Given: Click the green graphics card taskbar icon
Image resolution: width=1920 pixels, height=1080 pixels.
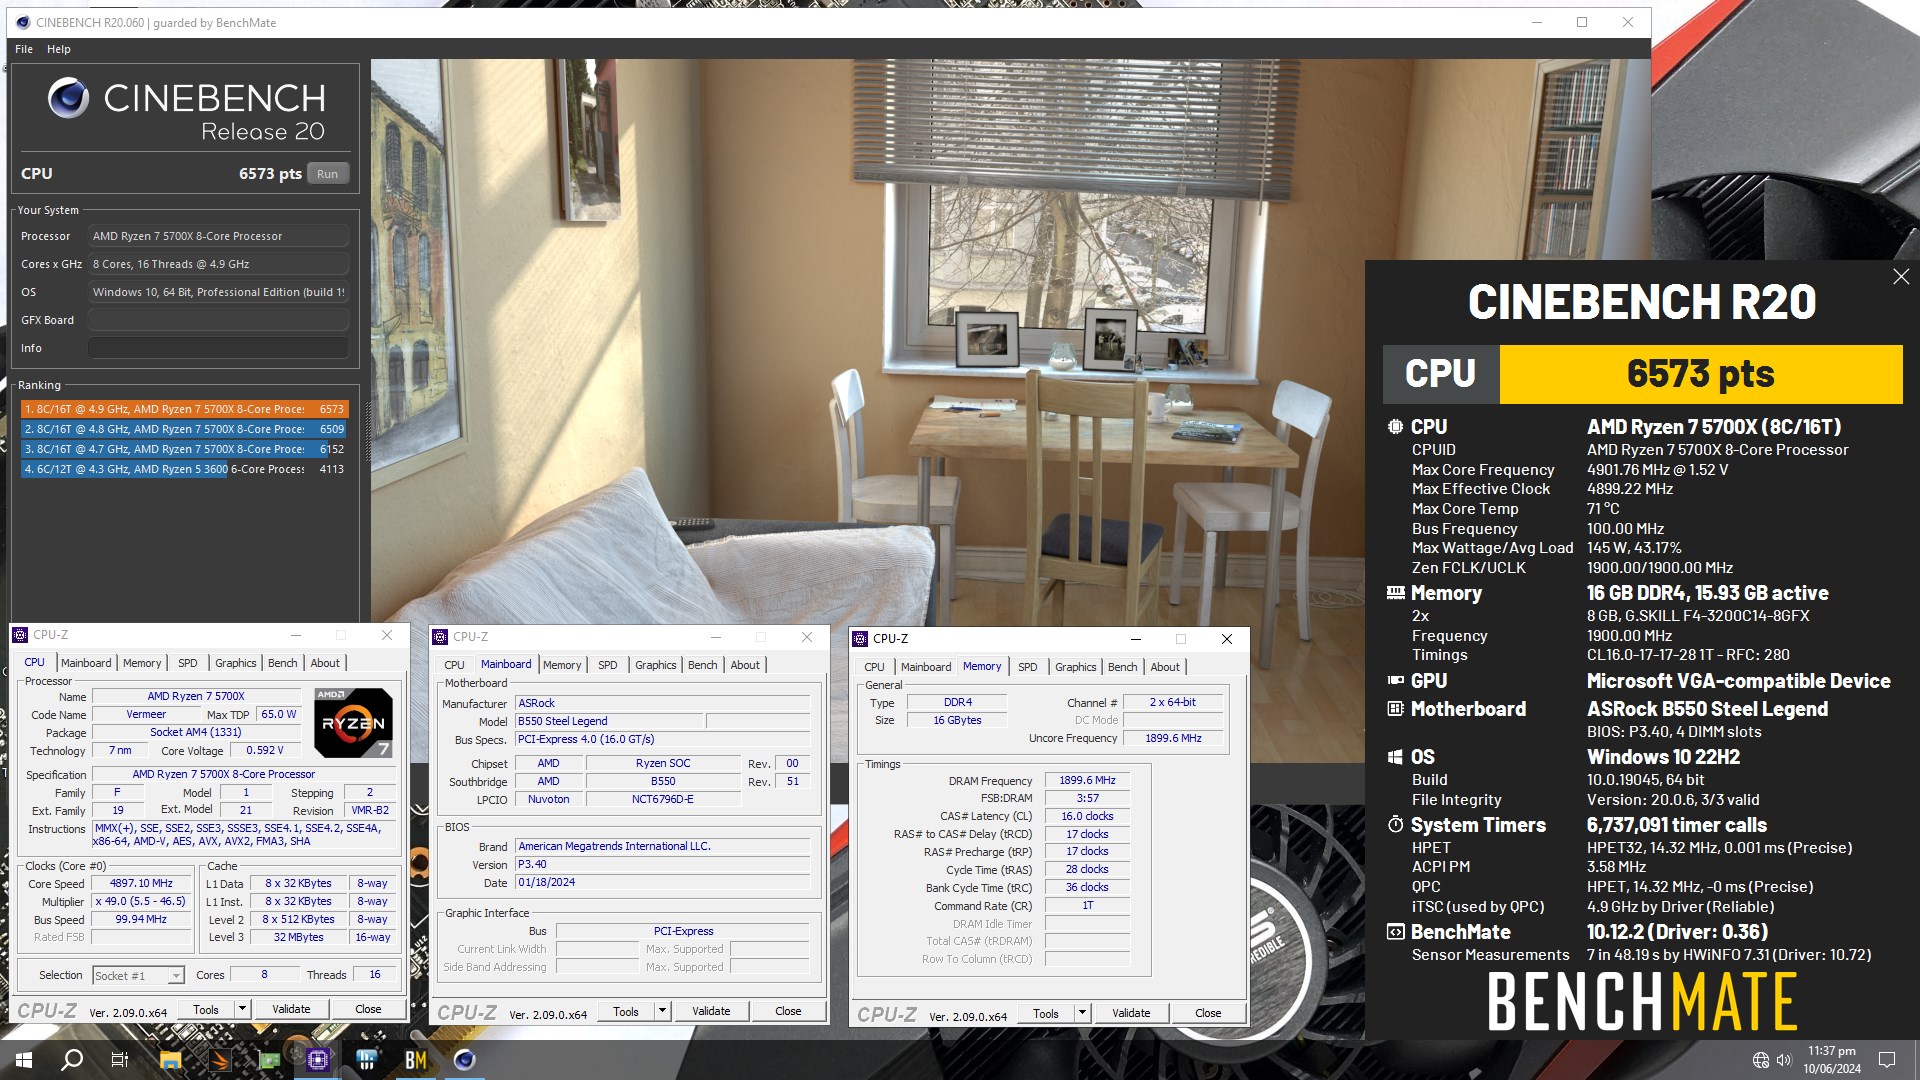Looking at the screenshot, I should pos(269,1060).
